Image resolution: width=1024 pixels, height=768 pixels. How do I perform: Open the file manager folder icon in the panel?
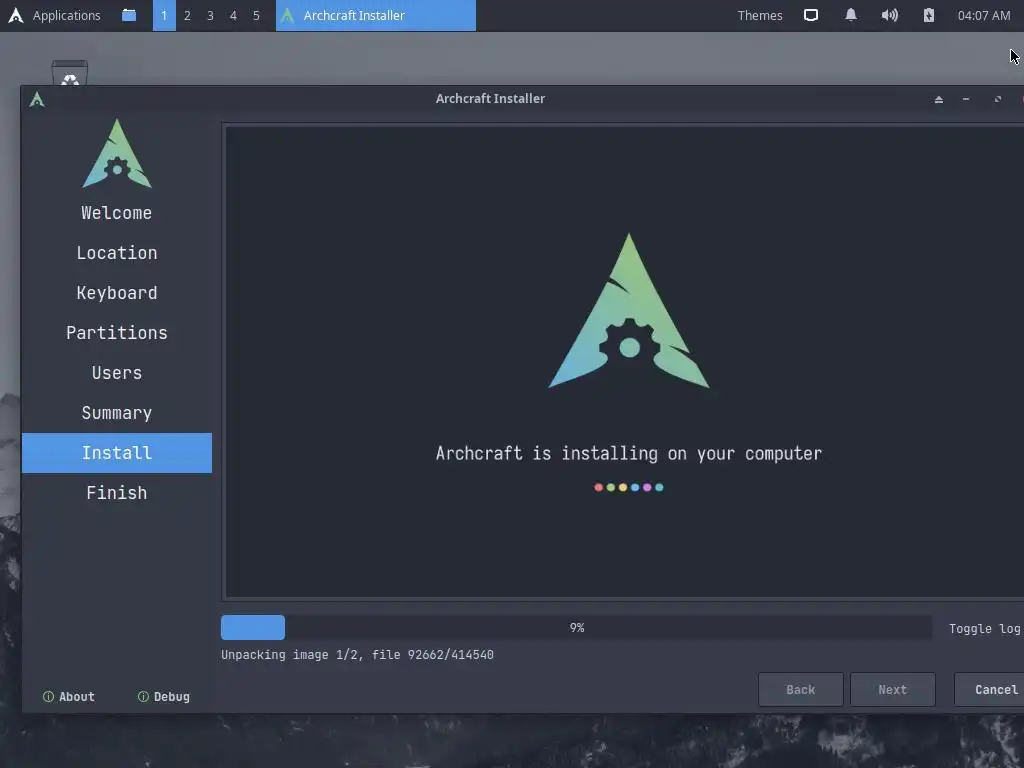click(x=129, y=15)
